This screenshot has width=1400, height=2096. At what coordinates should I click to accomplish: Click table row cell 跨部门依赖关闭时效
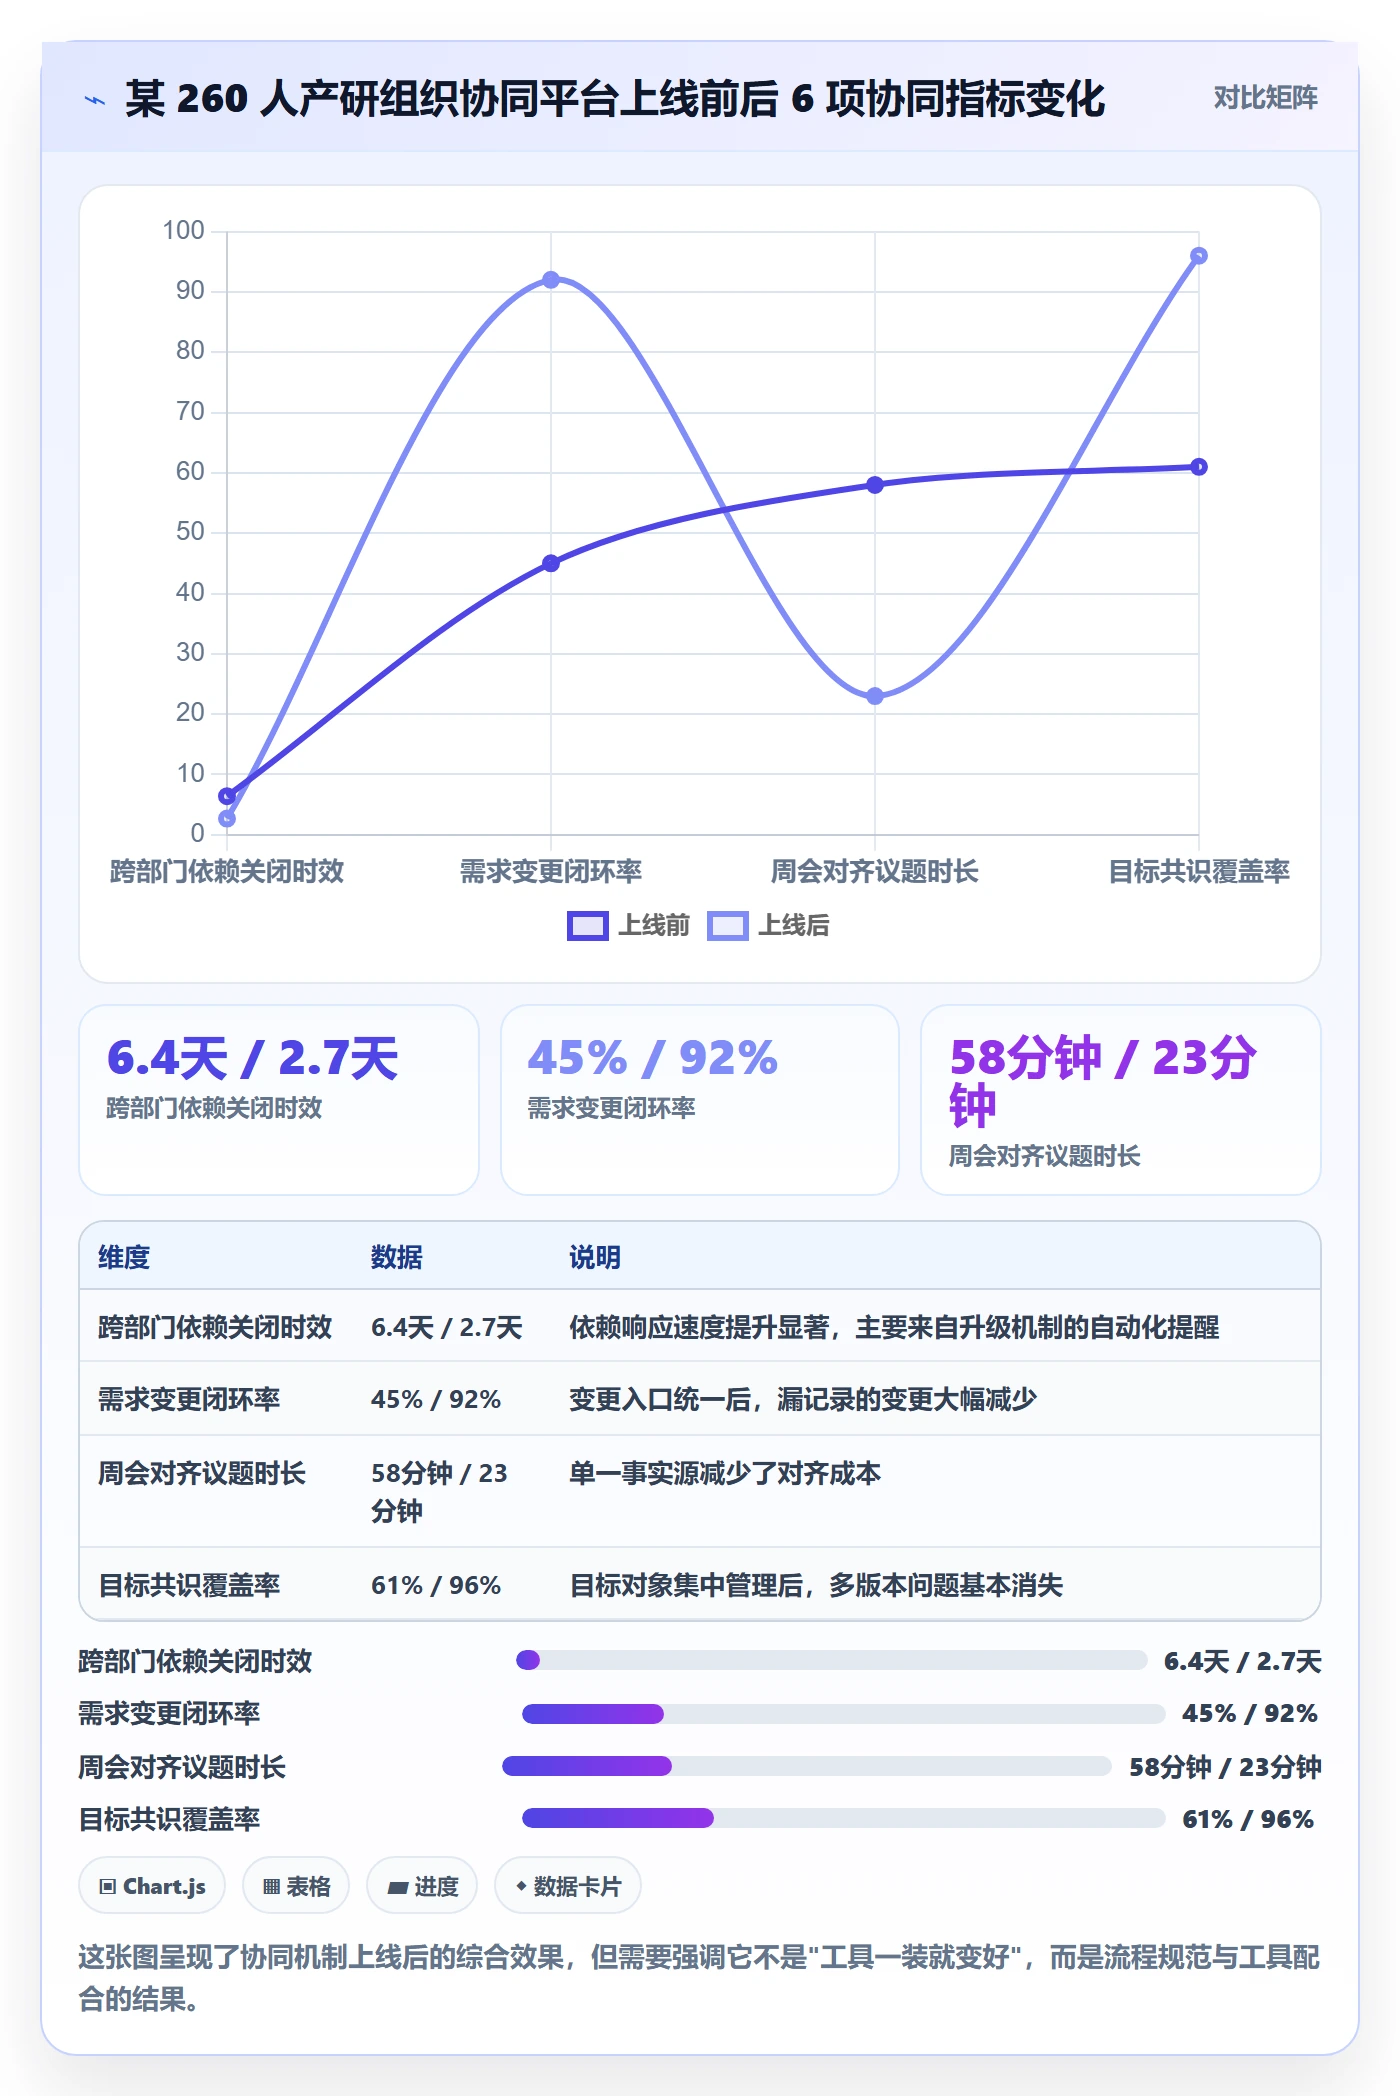point(215,1327)
